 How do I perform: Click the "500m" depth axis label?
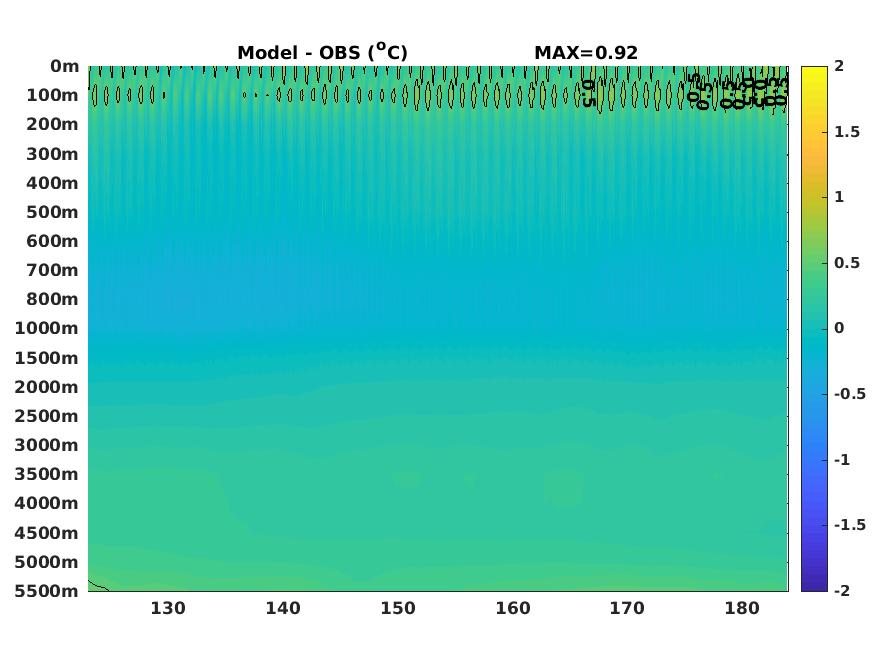click(52, 212)
